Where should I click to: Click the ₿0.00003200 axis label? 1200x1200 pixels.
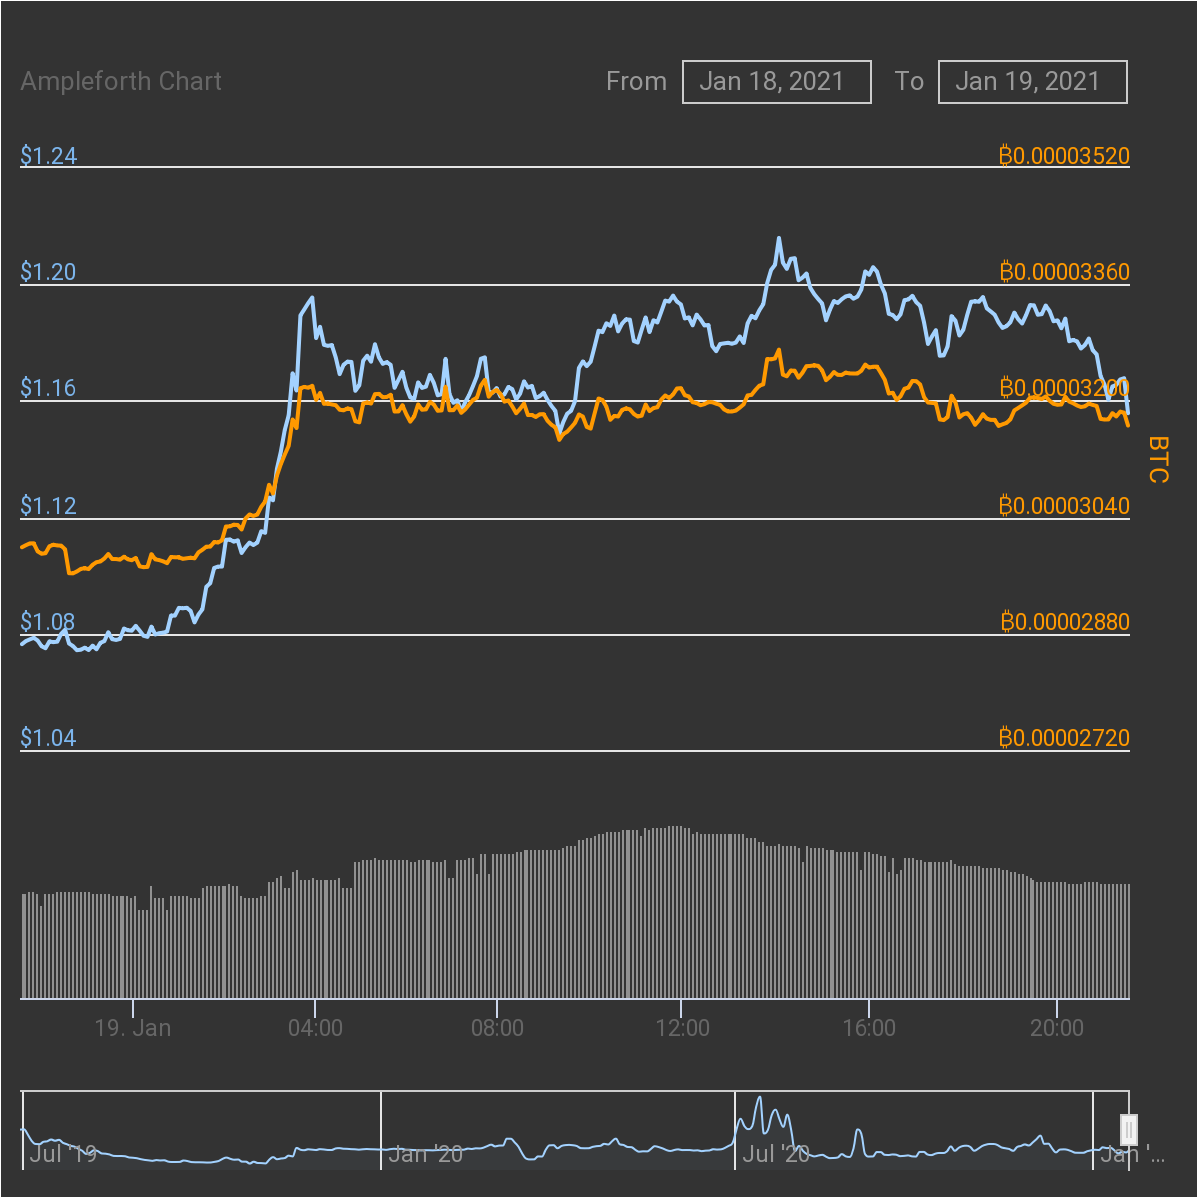click(x=1064, y=388)
